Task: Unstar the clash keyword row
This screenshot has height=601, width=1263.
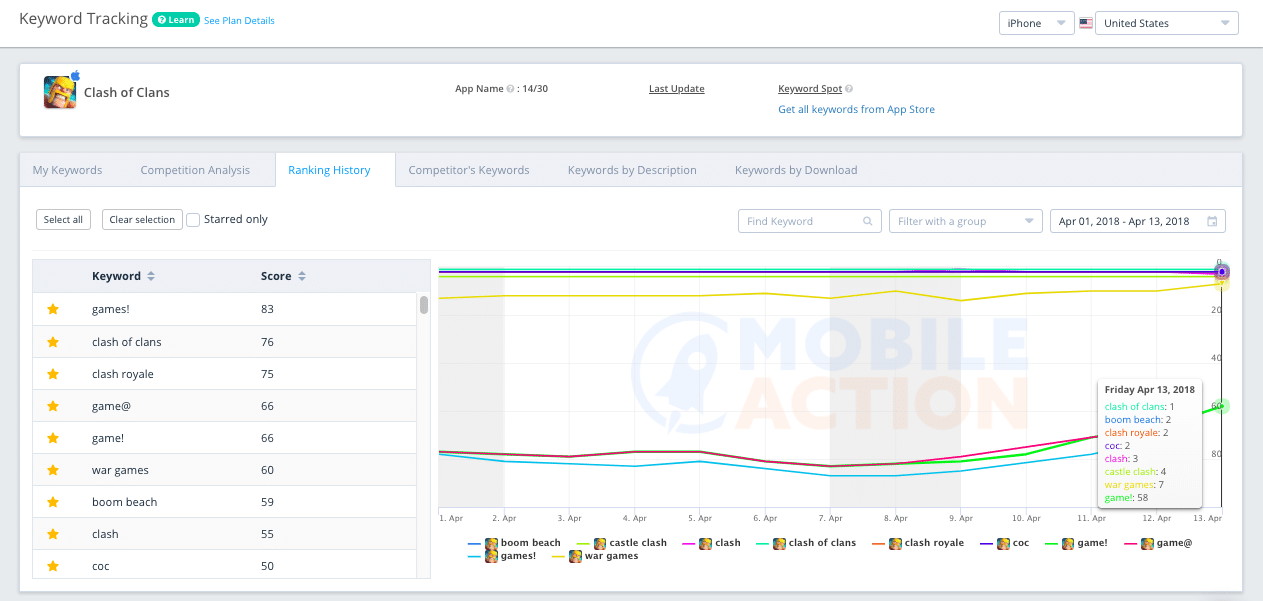Action: [x=53, y=534]
